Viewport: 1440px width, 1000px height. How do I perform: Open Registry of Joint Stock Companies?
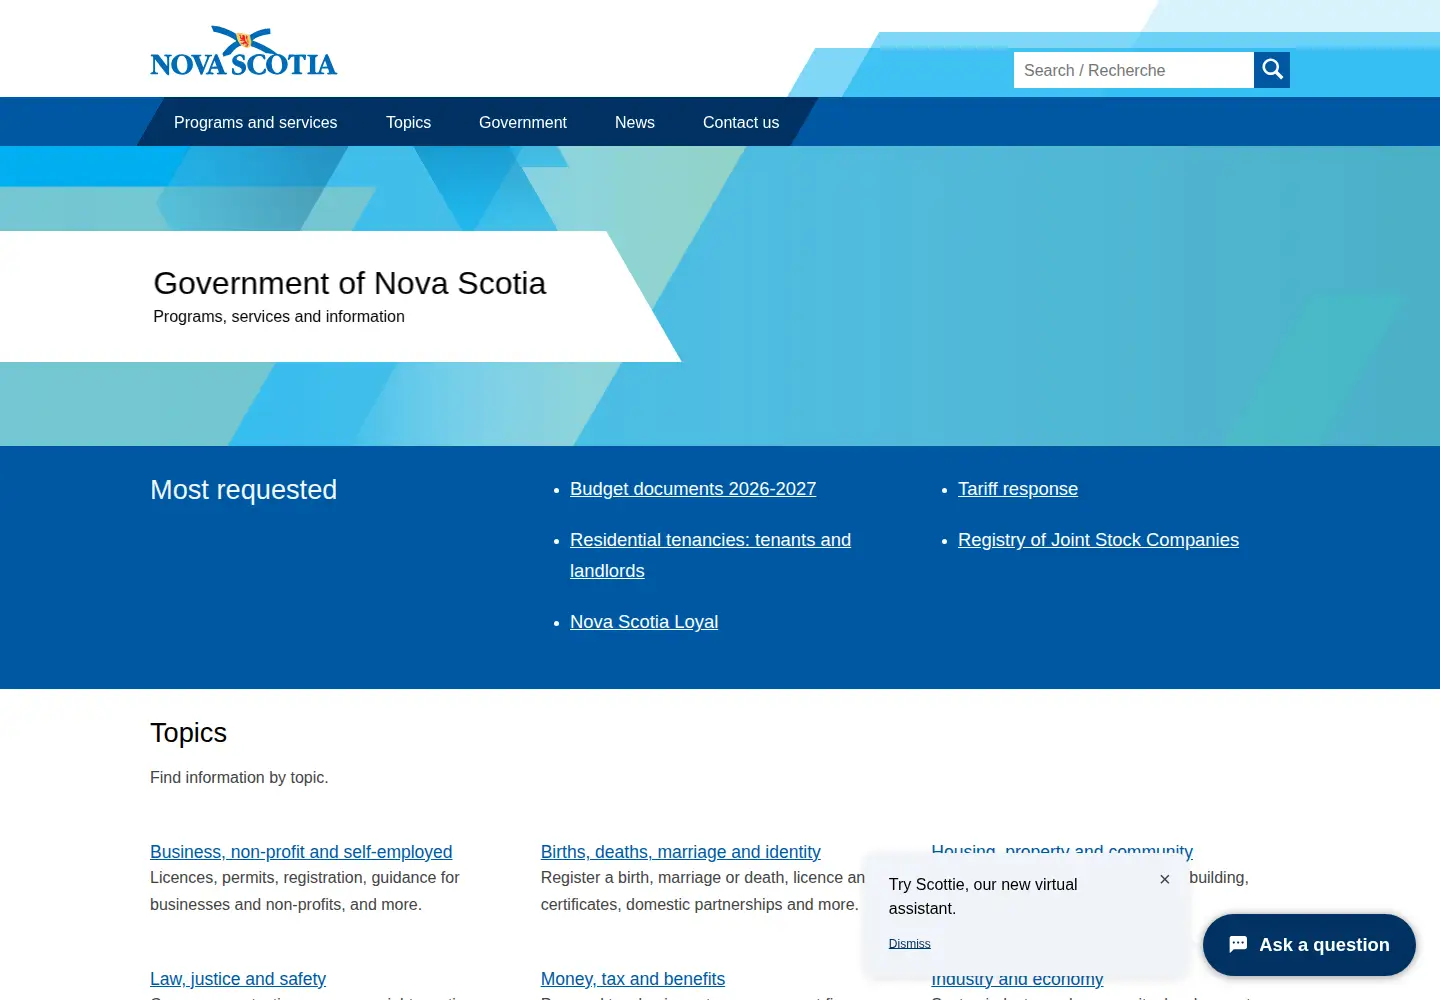pyautogui.click(x=1098, y=540)
